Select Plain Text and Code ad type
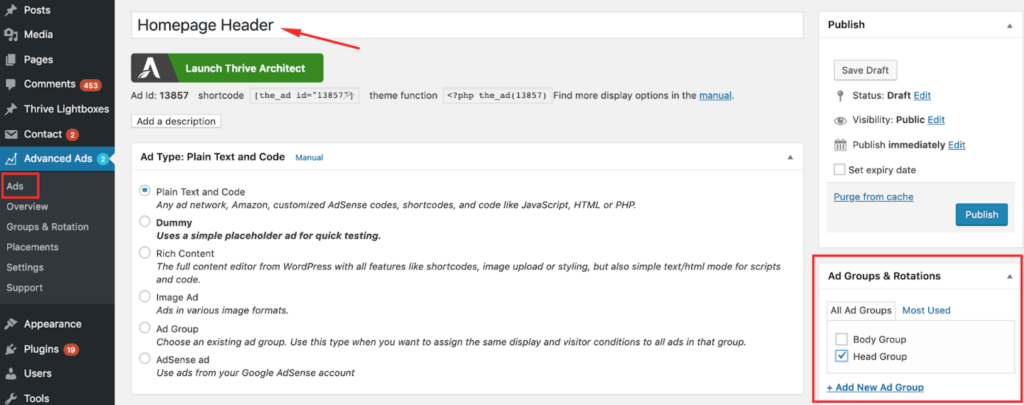 tap(145, 191)
